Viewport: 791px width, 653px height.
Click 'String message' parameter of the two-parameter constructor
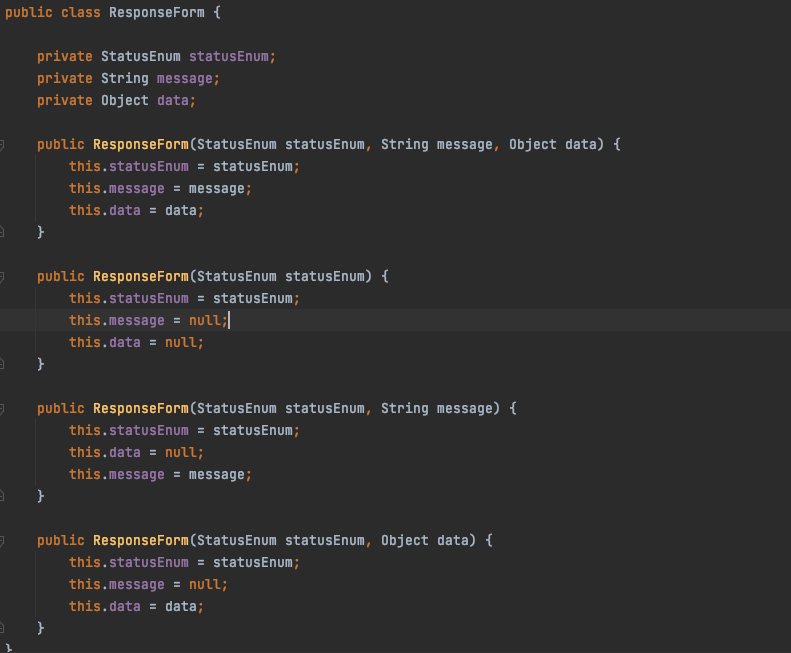click(436, 408)
